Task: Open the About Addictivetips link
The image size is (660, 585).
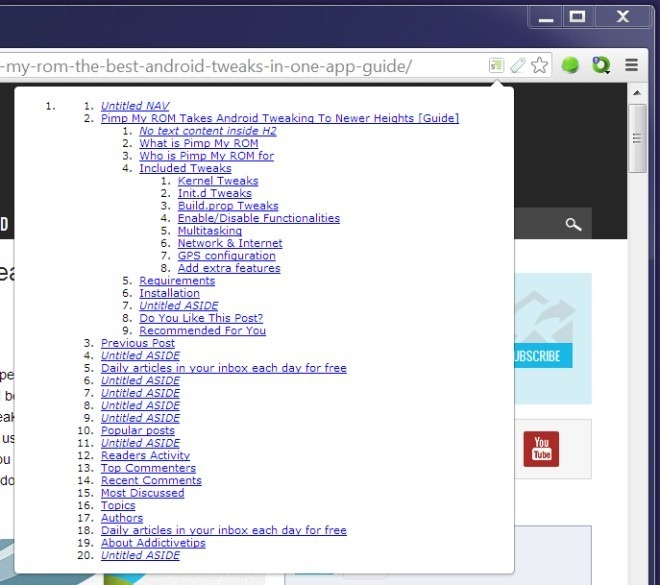Action: point(153,543)
